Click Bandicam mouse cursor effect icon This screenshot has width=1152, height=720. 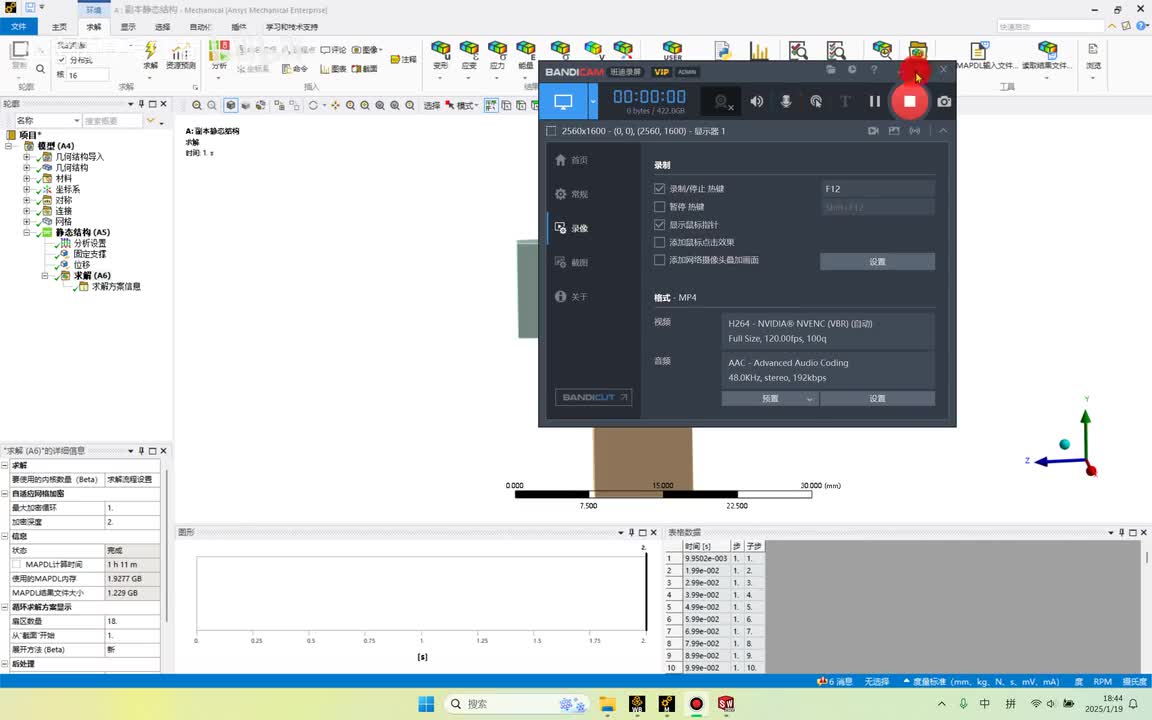pyautogui.click(x=816, y=101)
